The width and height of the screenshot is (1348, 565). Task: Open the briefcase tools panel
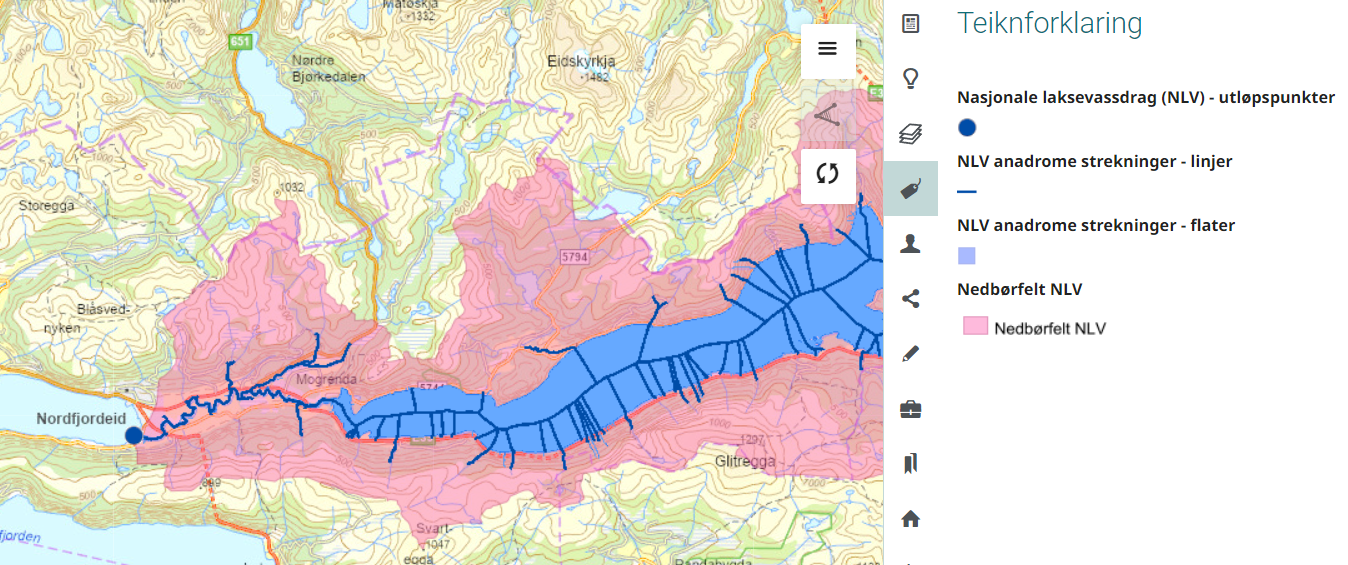910,408
